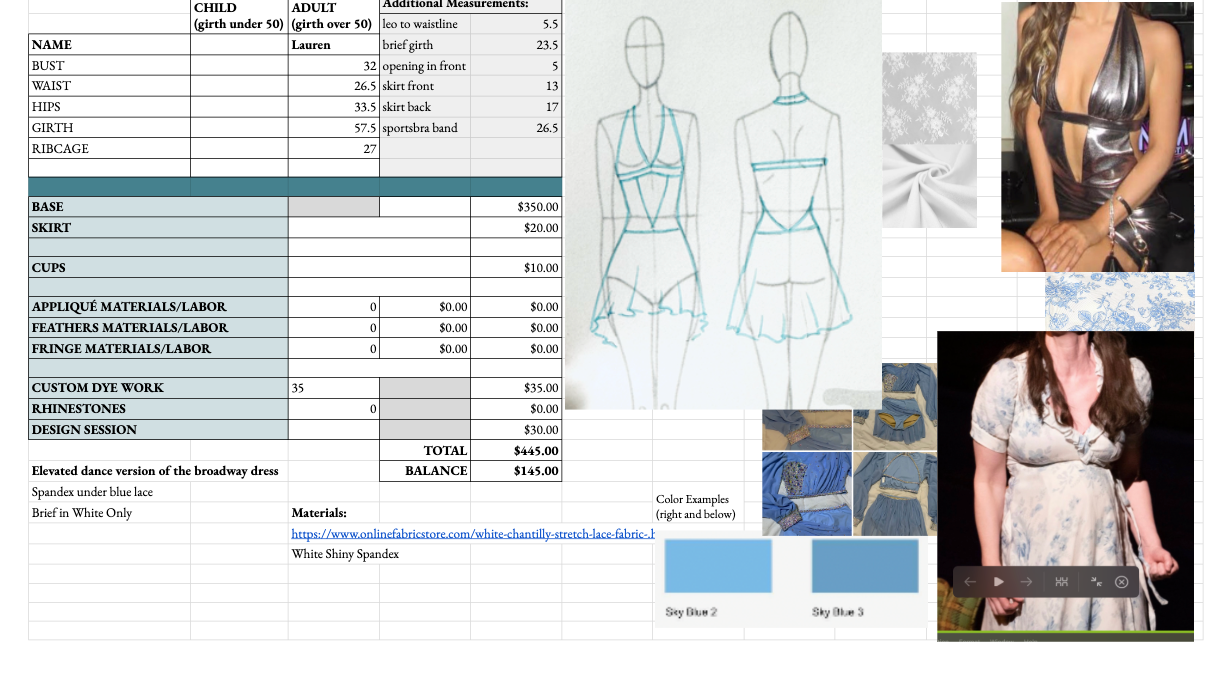This screenshot has height=694, width=1226.
Task: Select the GIRTH value 57.5
Action: tap(334, 128)
